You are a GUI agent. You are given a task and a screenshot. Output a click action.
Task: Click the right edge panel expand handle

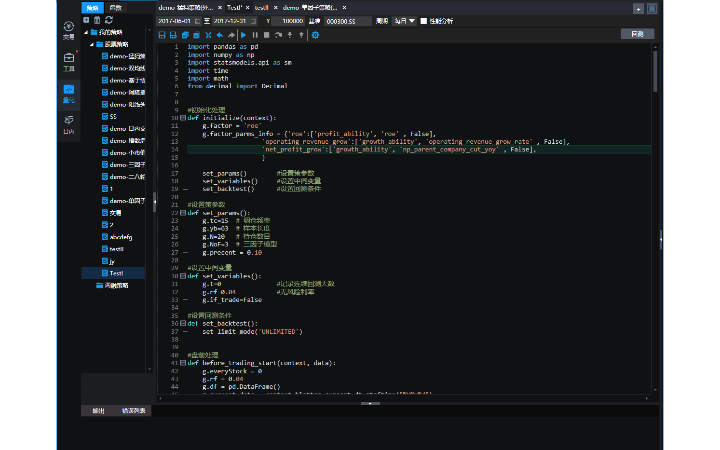coord(660,239)
